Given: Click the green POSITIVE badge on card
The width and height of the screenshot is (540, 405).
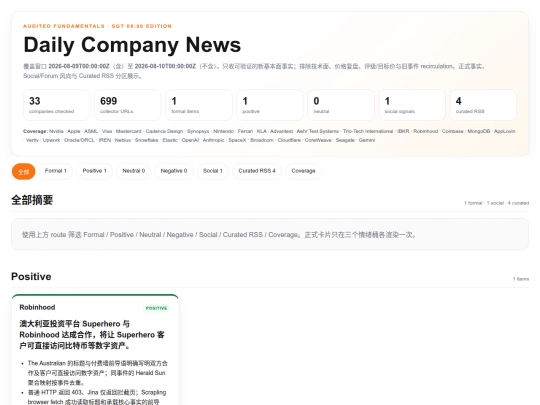Looking at the screenshot, I should [156, 308].
